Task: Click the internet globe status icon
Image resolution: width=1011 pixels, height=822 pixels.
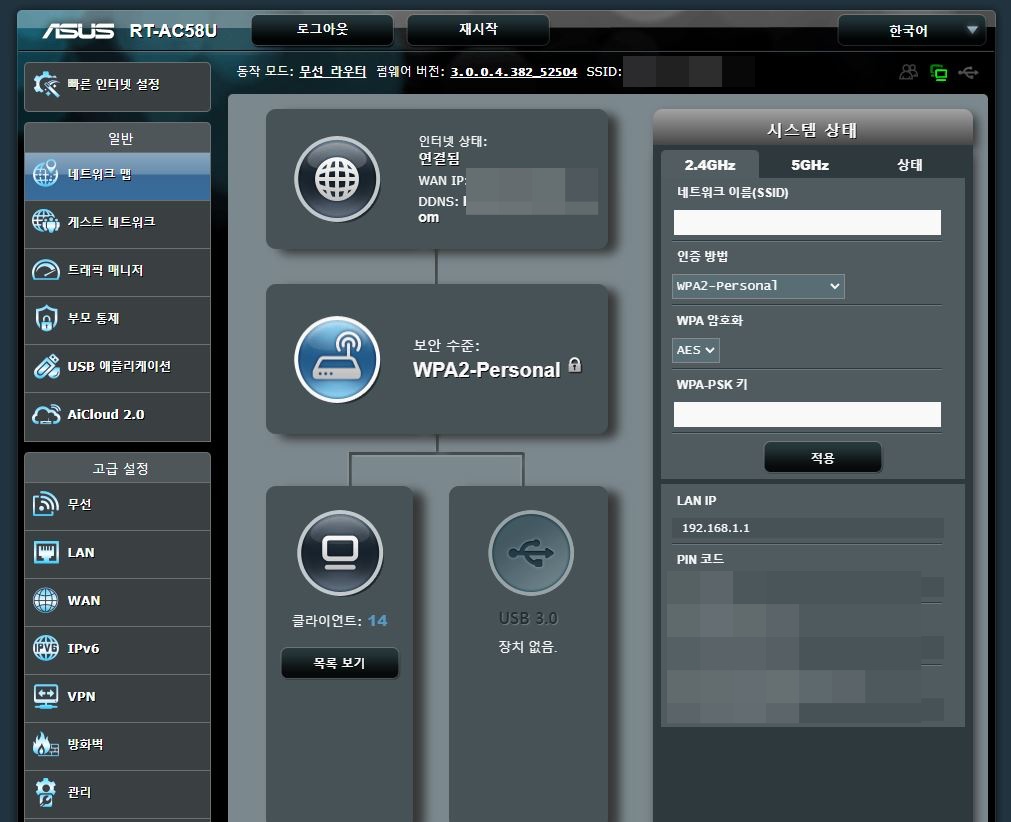Action: pyautogui.click(x=337, y=179)
